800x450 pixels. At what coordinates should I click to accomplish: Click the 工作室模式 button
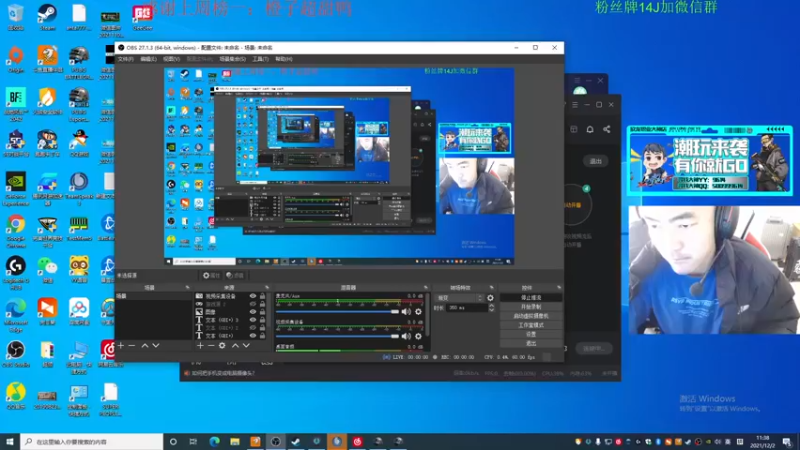click(x=531, y=325)
